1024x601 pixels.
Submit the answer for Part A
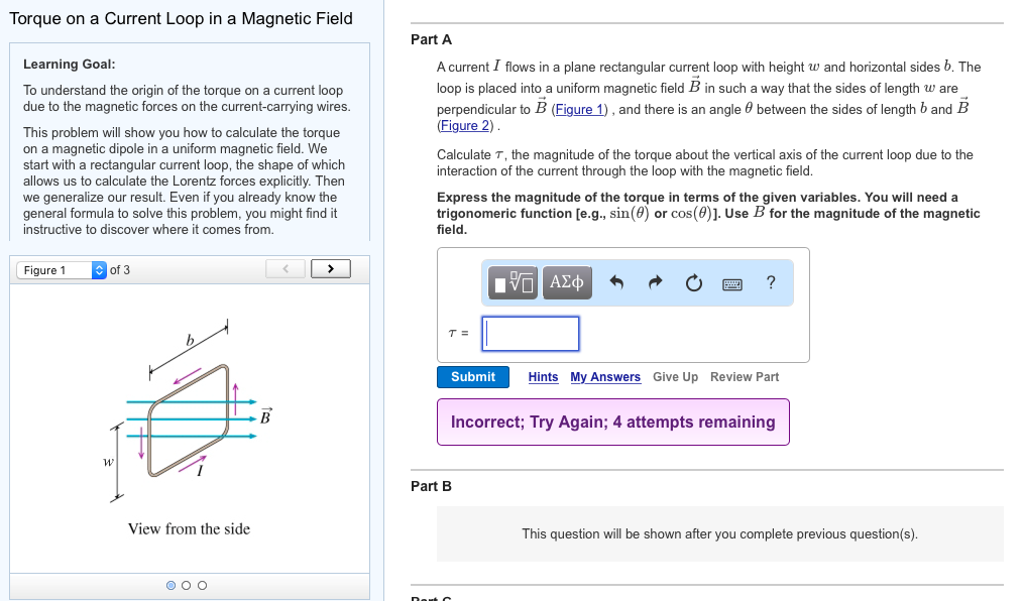pos(473,377)
